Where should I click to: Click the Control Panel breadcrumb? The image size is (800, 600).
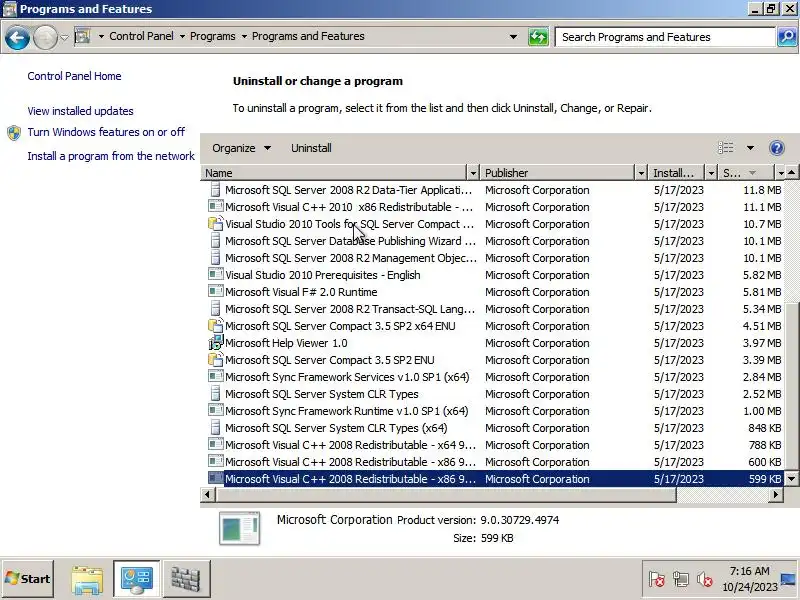point(141,36)
